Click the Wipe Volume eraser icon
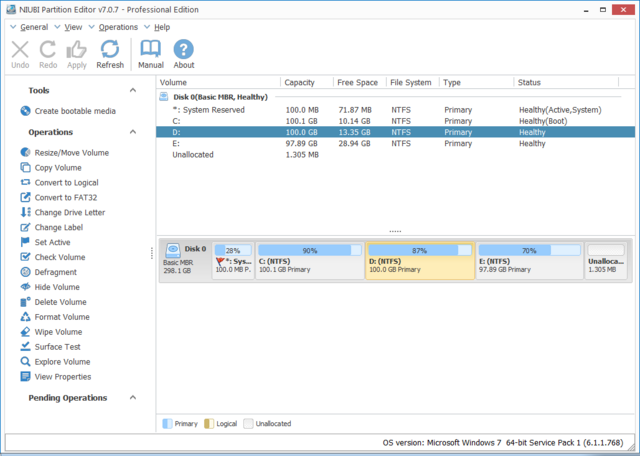640x456 pixels. [25, 332]
